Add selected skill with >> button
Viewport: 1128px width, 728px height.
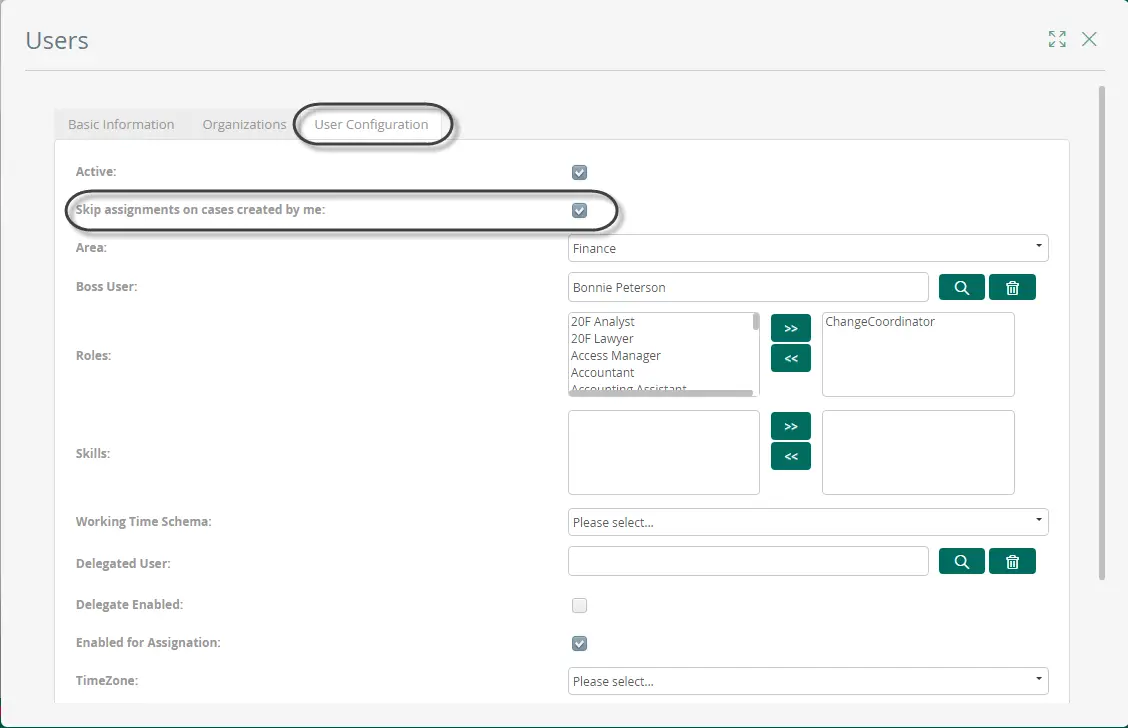click(x=791, y=426)
